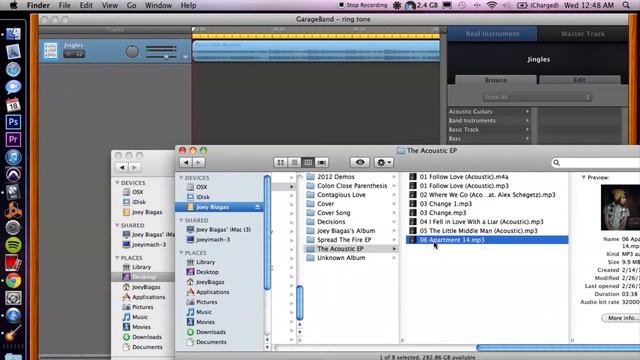Click the yellow cycle region bar
The height and width of the screenshot is (360, 640).
(316, 36)
